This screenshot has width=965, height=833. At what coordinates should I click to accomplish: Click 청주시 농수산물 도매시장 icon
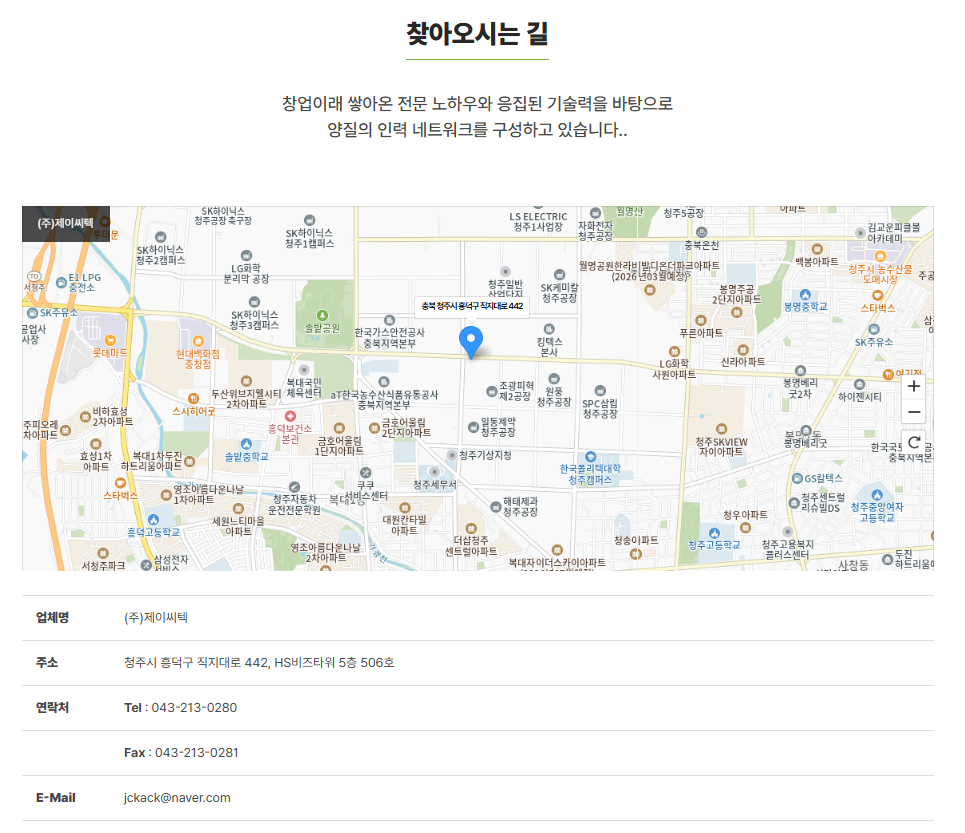pos(880,257)
